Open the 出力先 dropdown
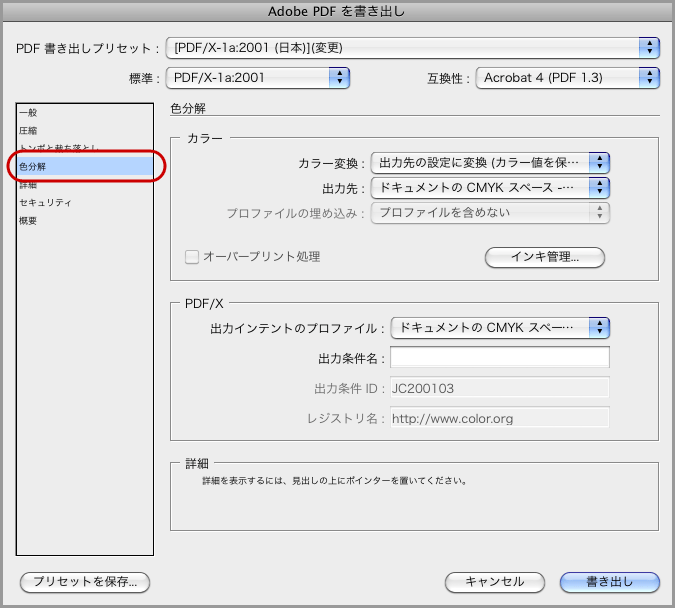 point(490,188)
